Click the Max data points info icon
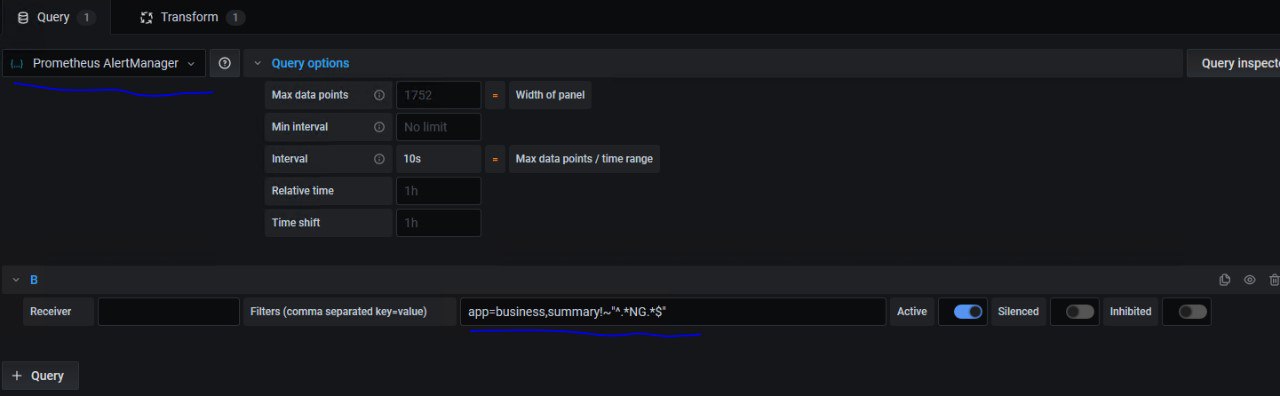 (379, 96)
